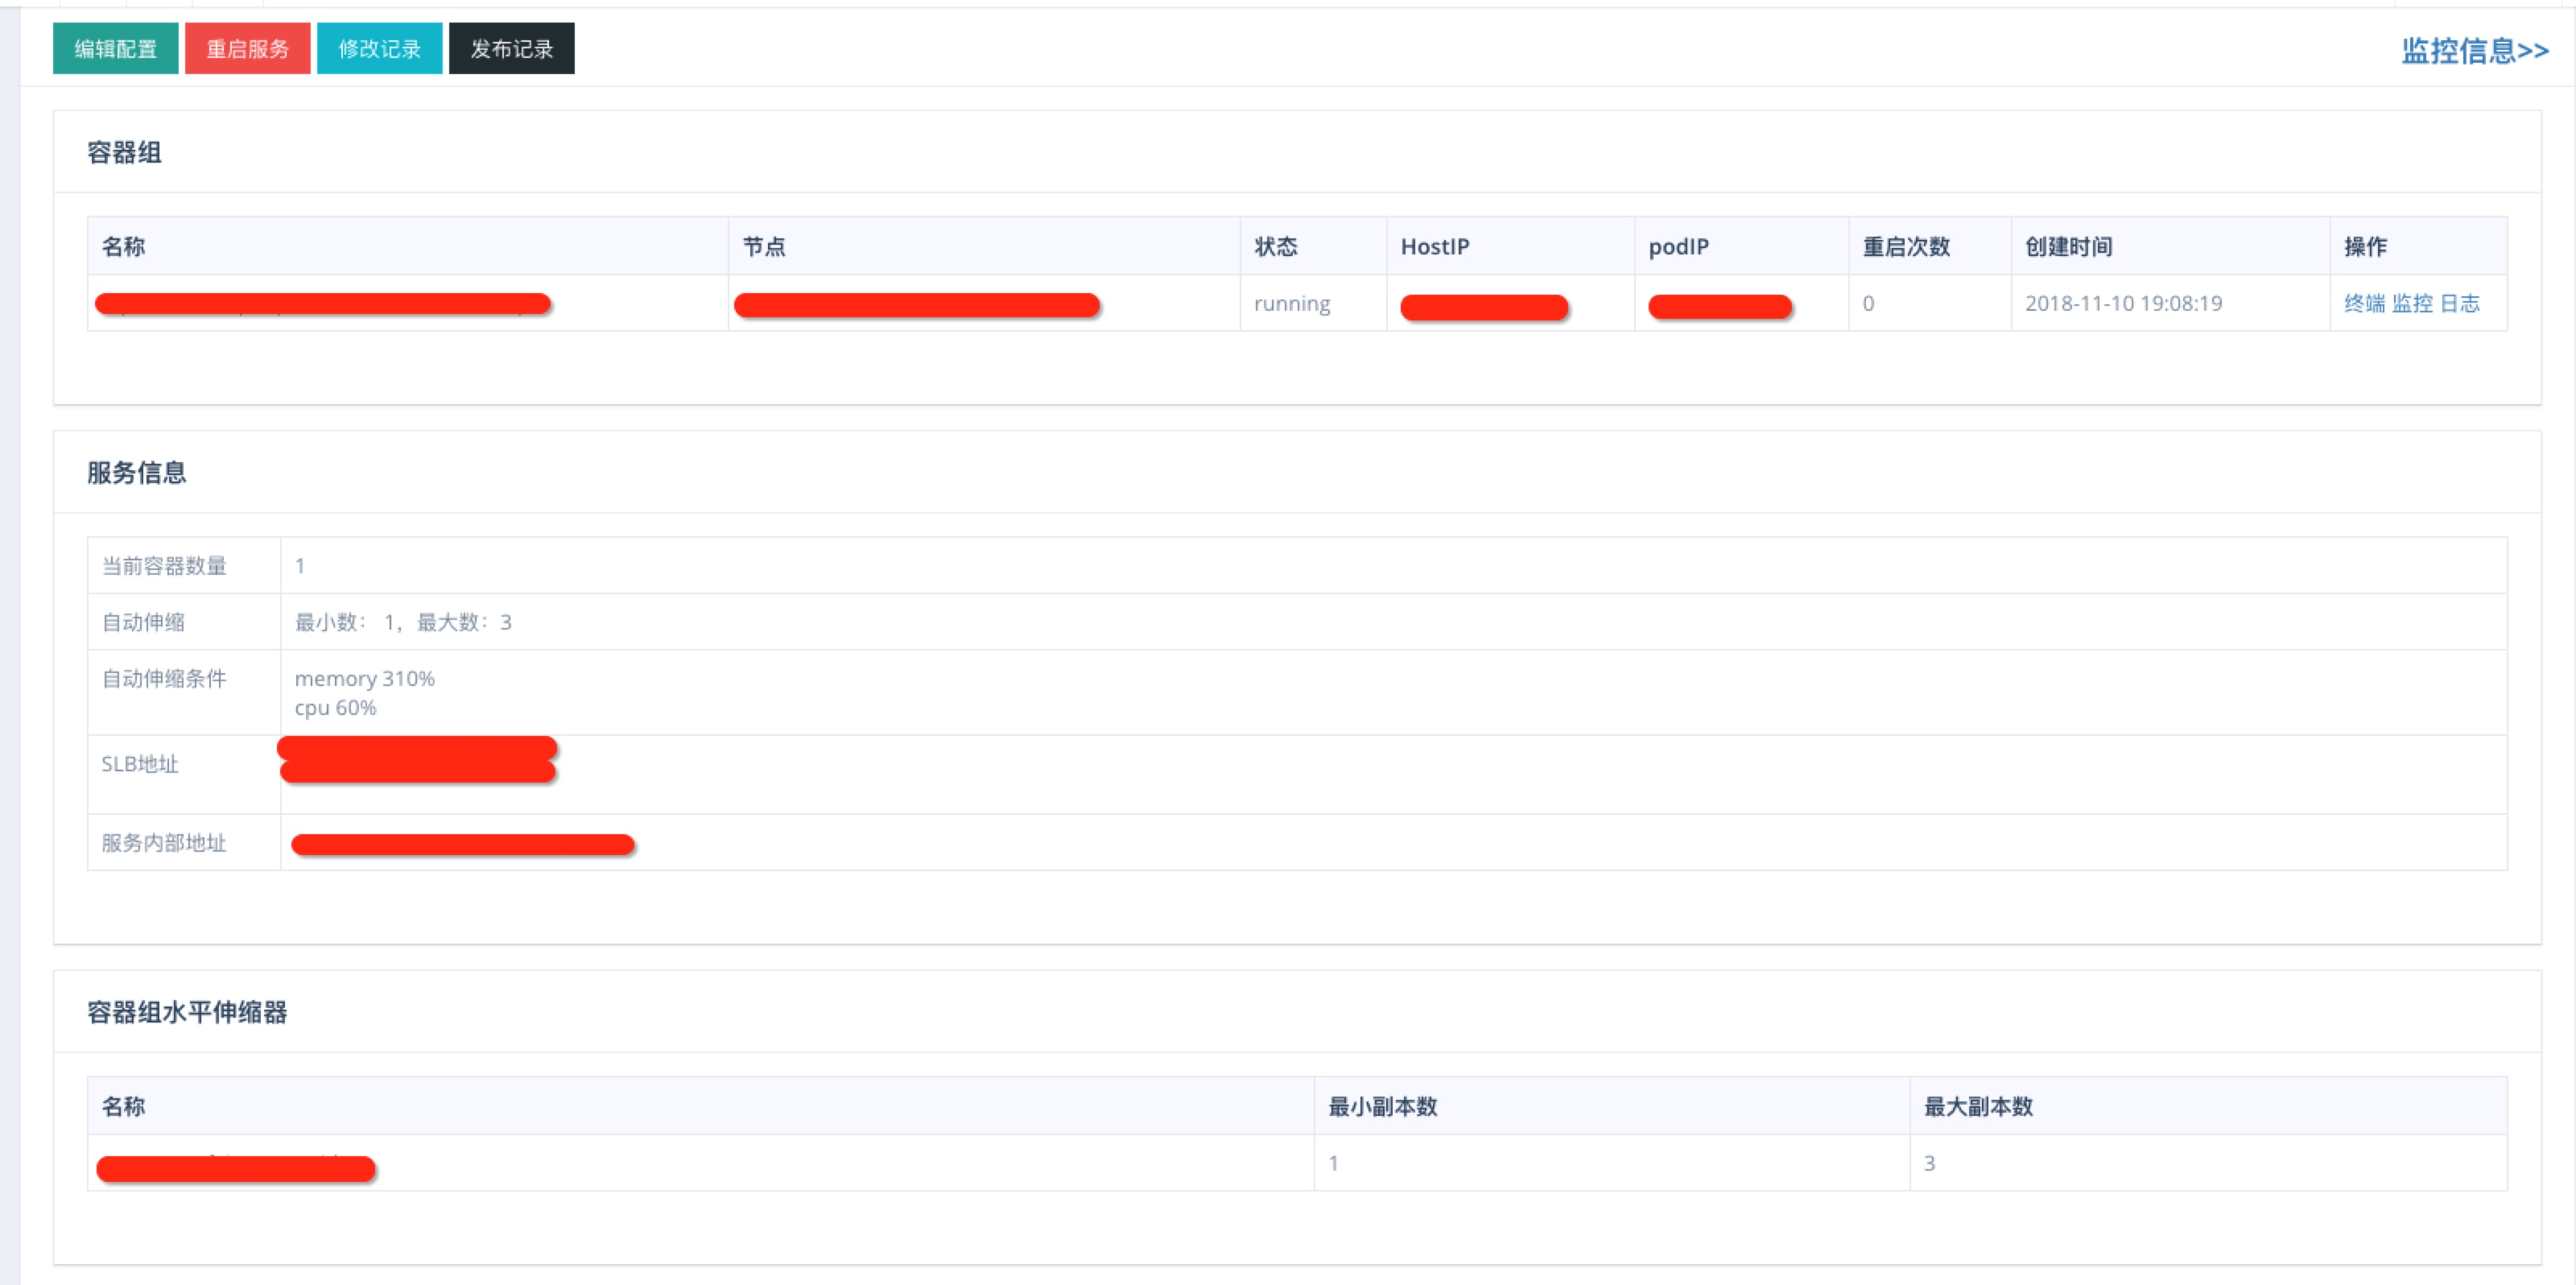The width and height of the screenshot is (2576, 1285).
Task: Open the 日志 link for the pod
Action: (2462, 303)
